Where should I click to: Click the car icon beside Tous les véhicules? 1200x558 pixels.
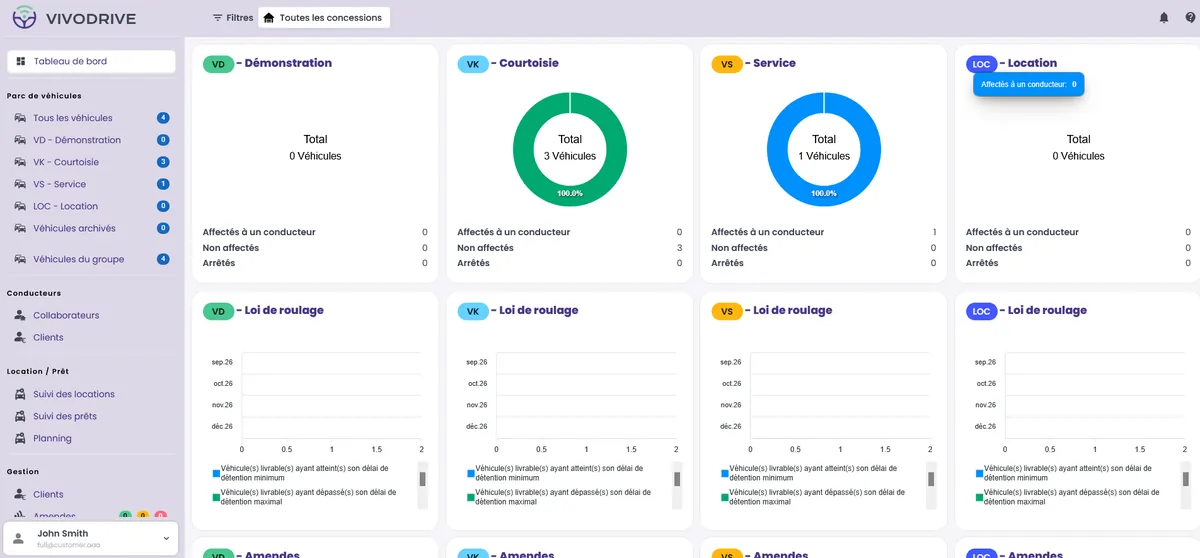click(x=21, y=118)
